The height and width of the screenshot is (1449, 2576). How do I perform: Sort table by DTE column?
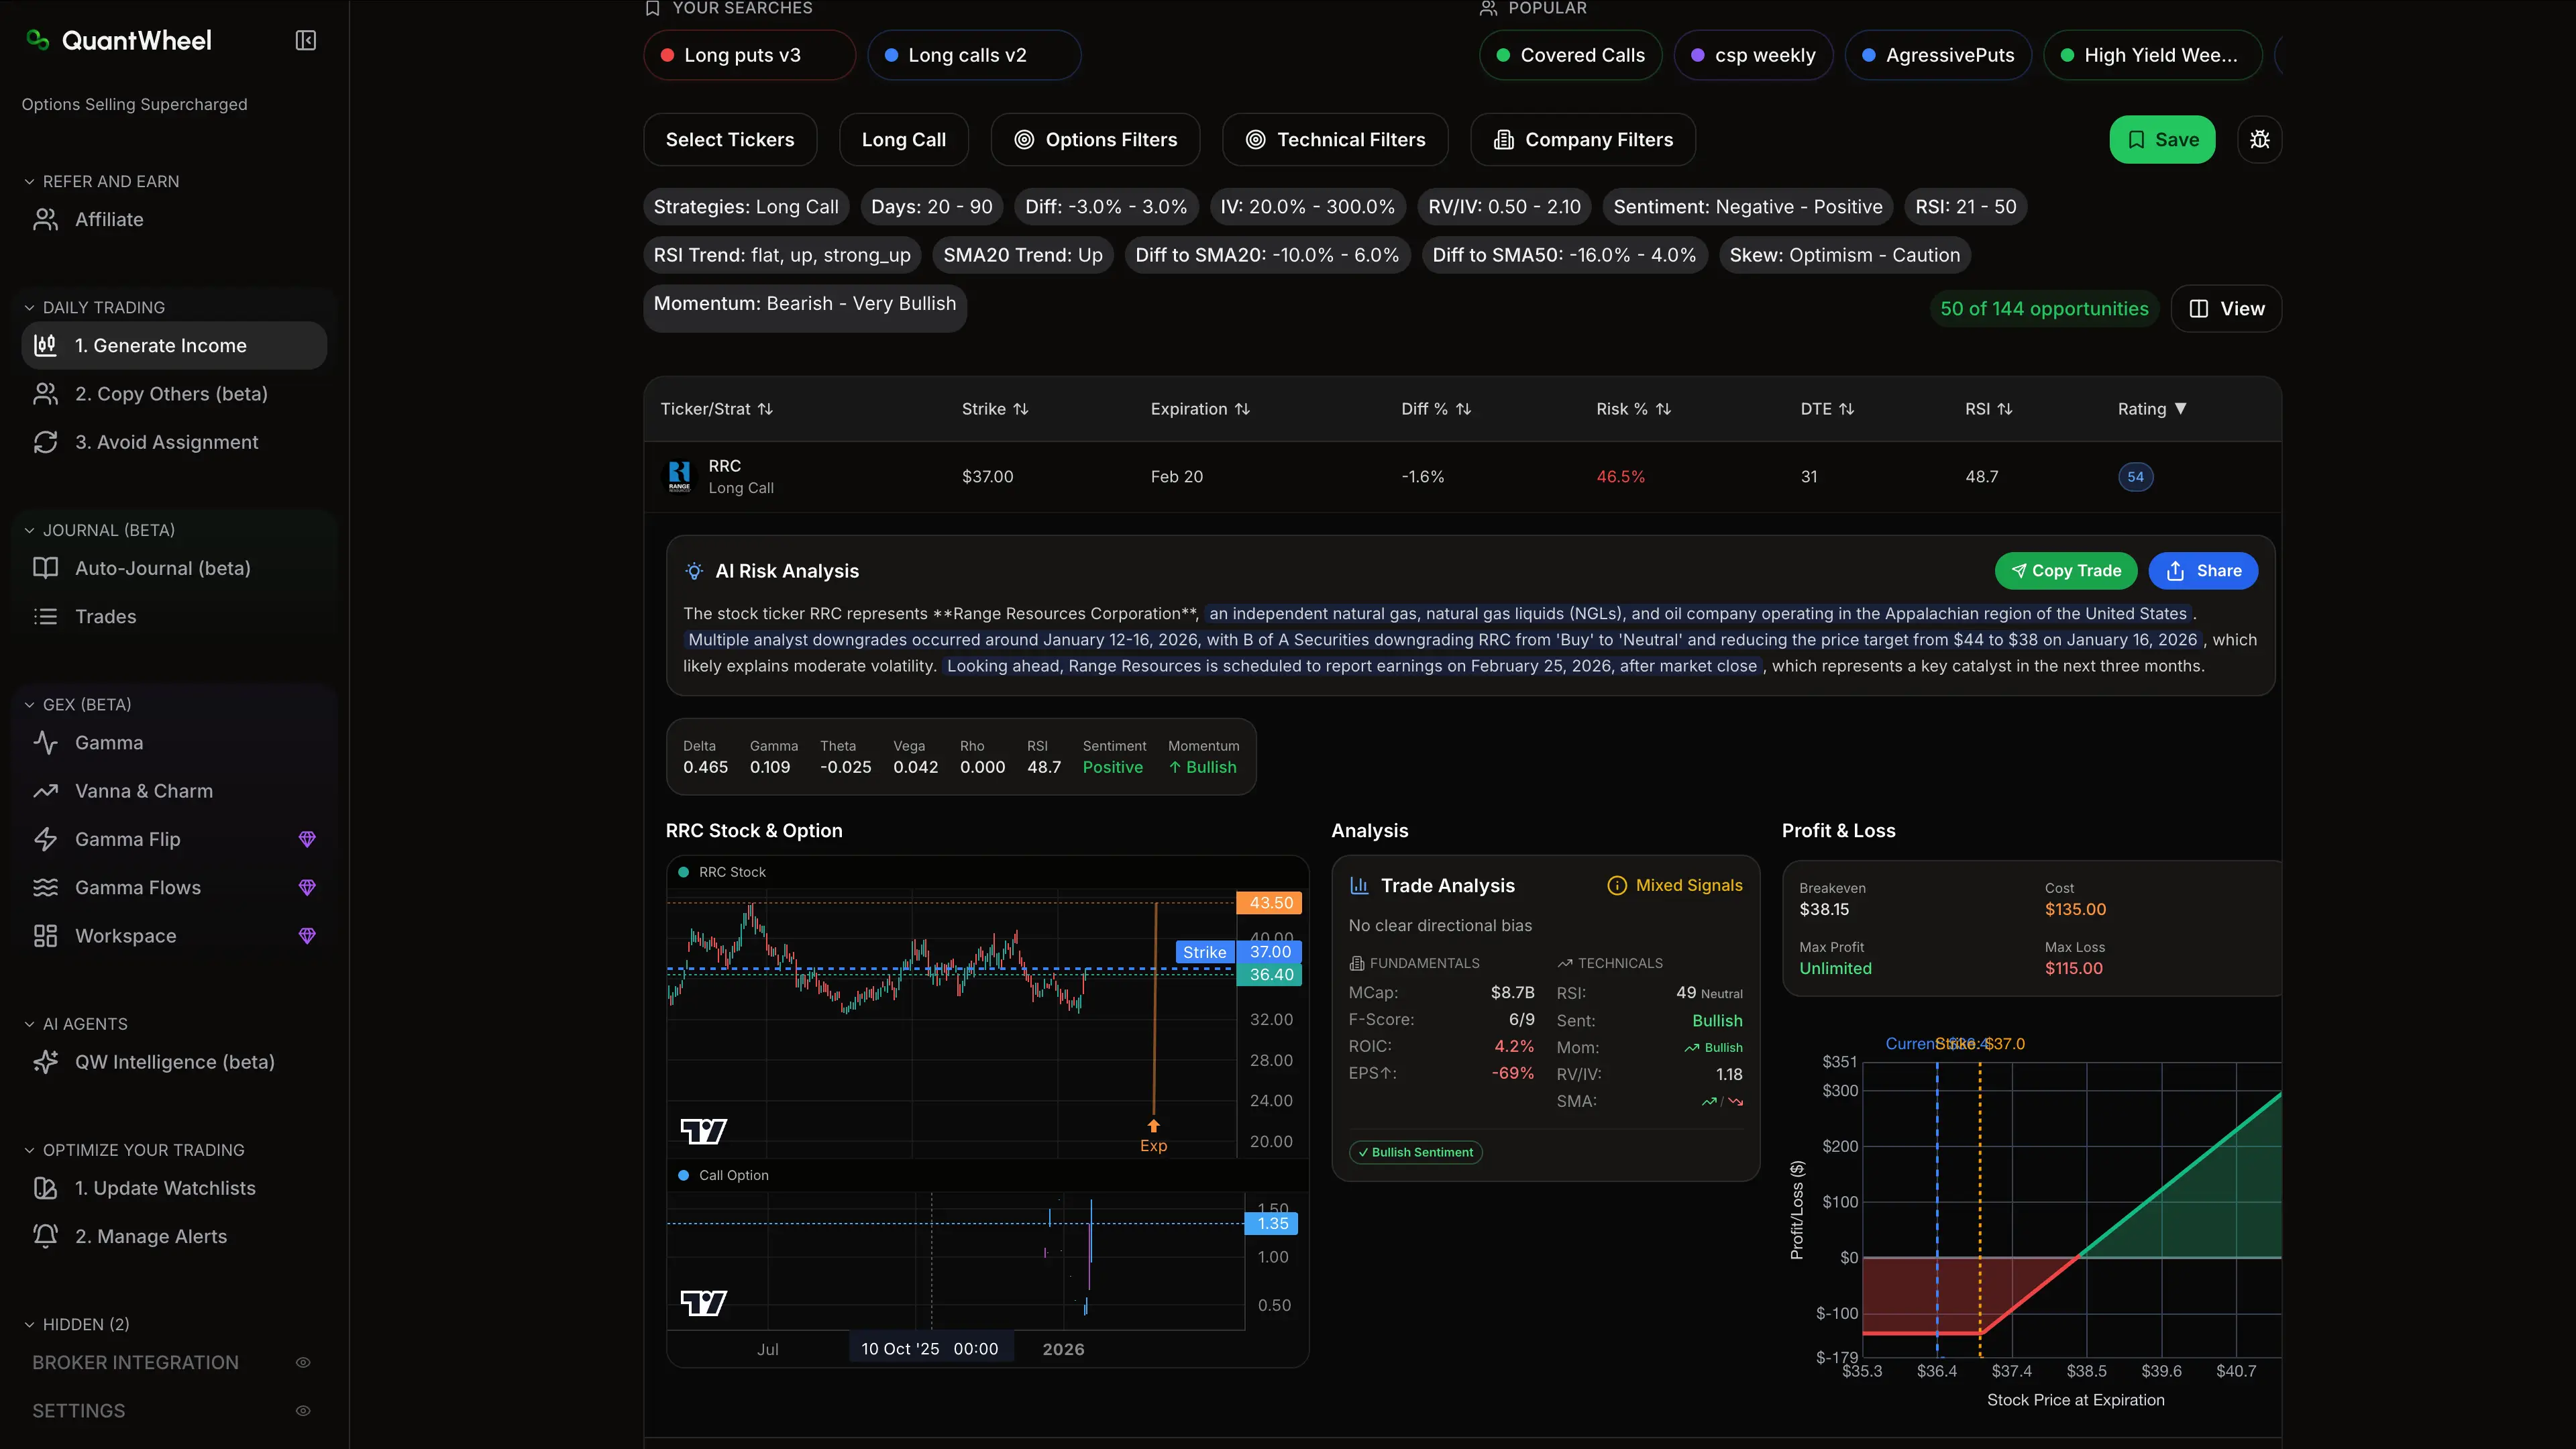point(1827,409)
